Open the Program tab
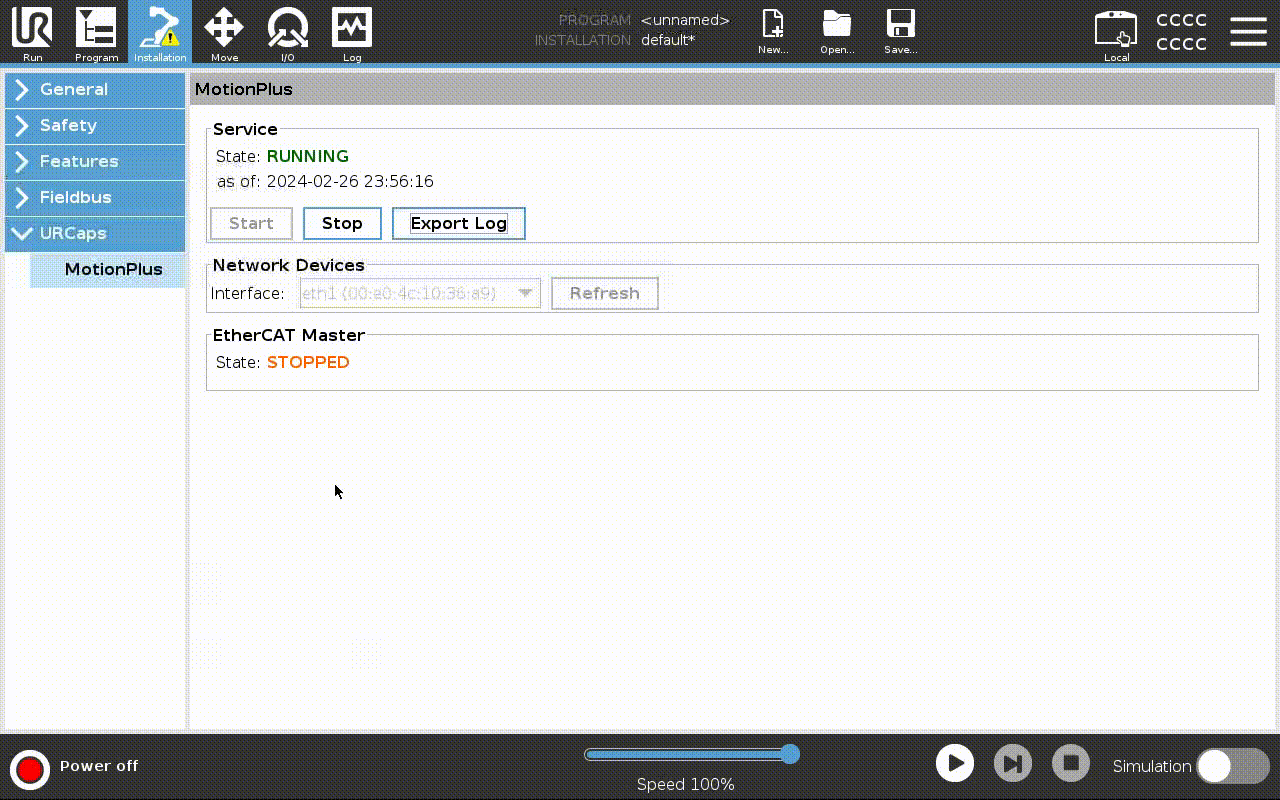1280x800 pixels. click(96, 33)
